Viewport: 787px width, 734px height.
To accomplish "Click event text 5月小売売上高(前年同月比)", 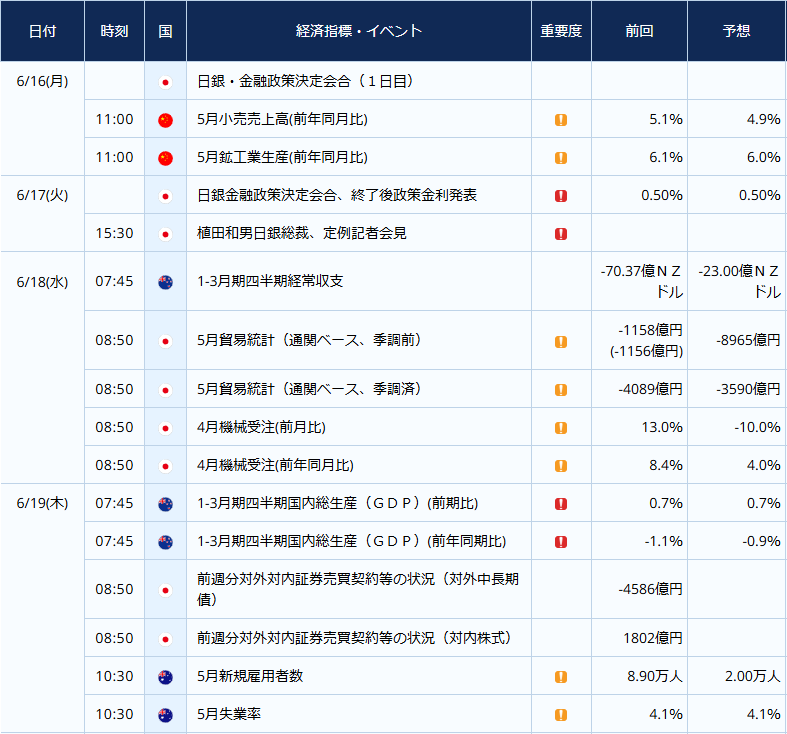I will pyautogui.click(x=282, y=119).
